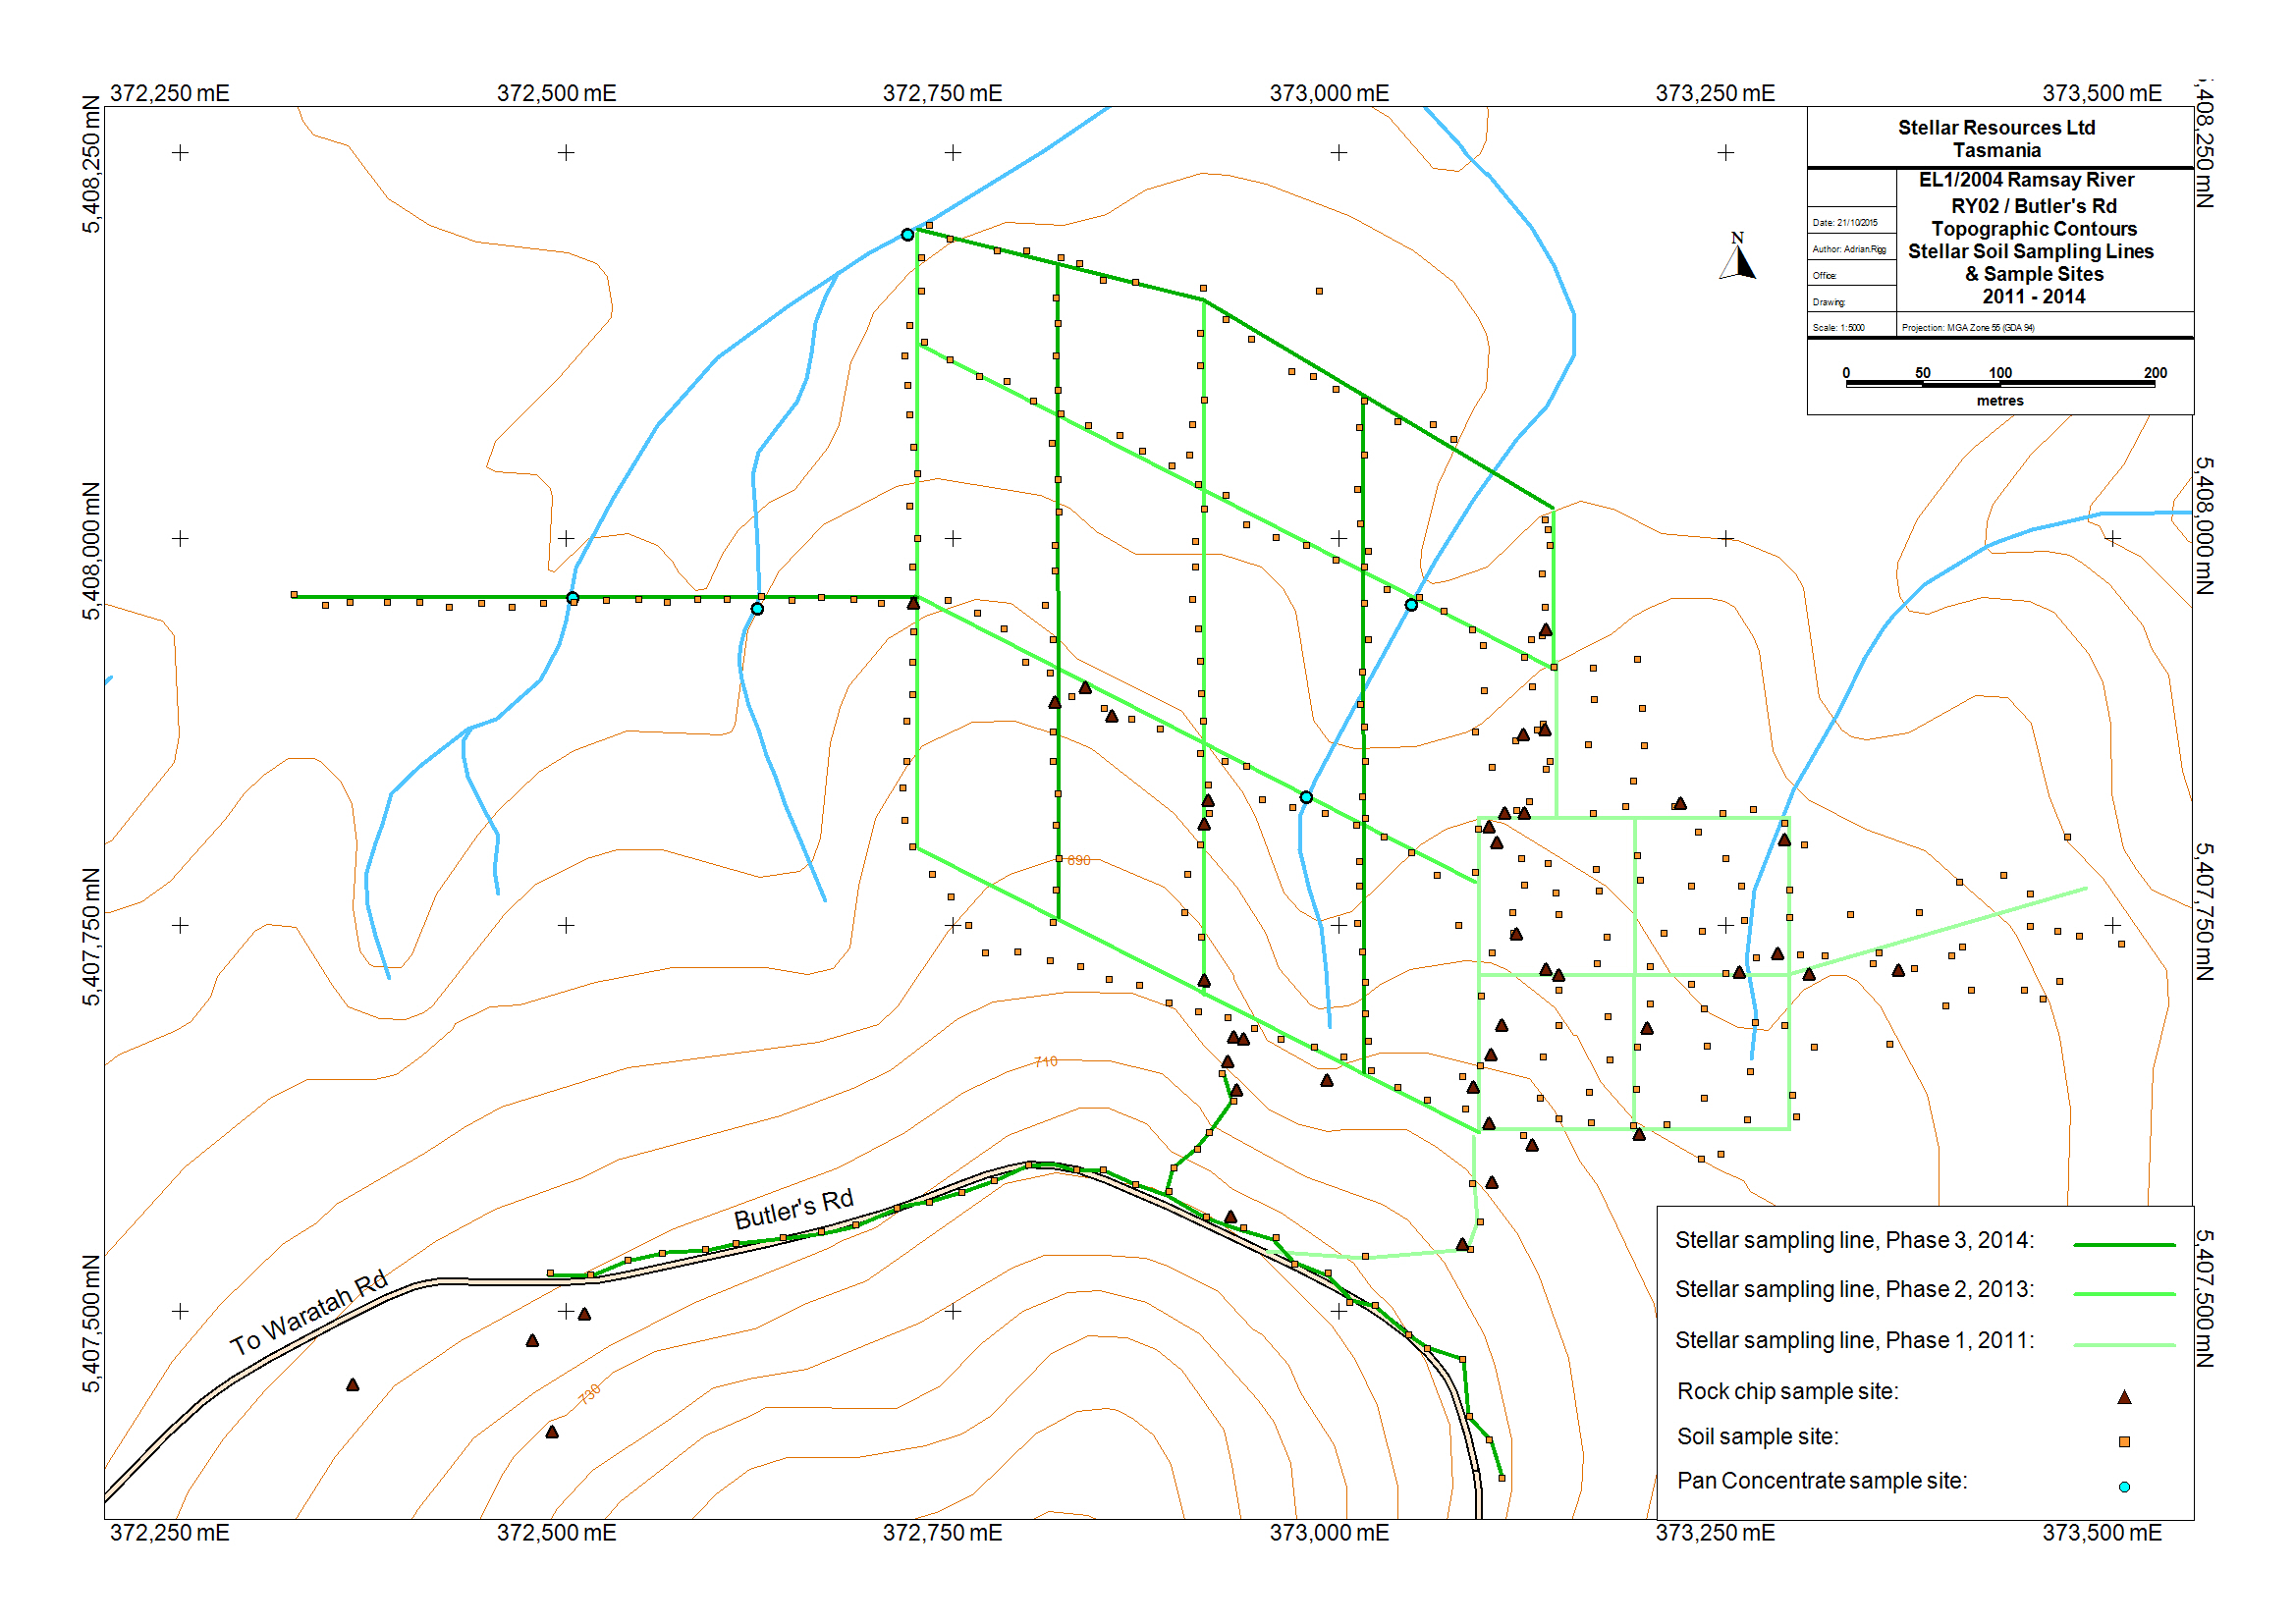2295x1624 pixels.
Task: Click the To Waratah Rd label
Action: click(x=308, y=1313)
